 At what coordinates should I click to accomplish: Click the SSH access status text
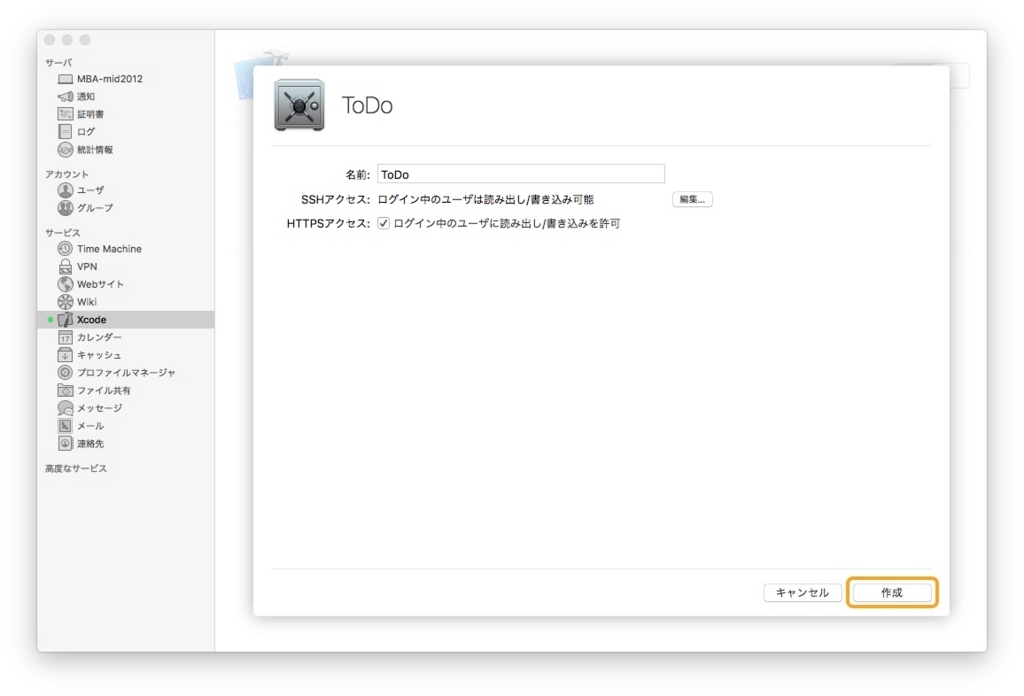(x=486, y=199)
